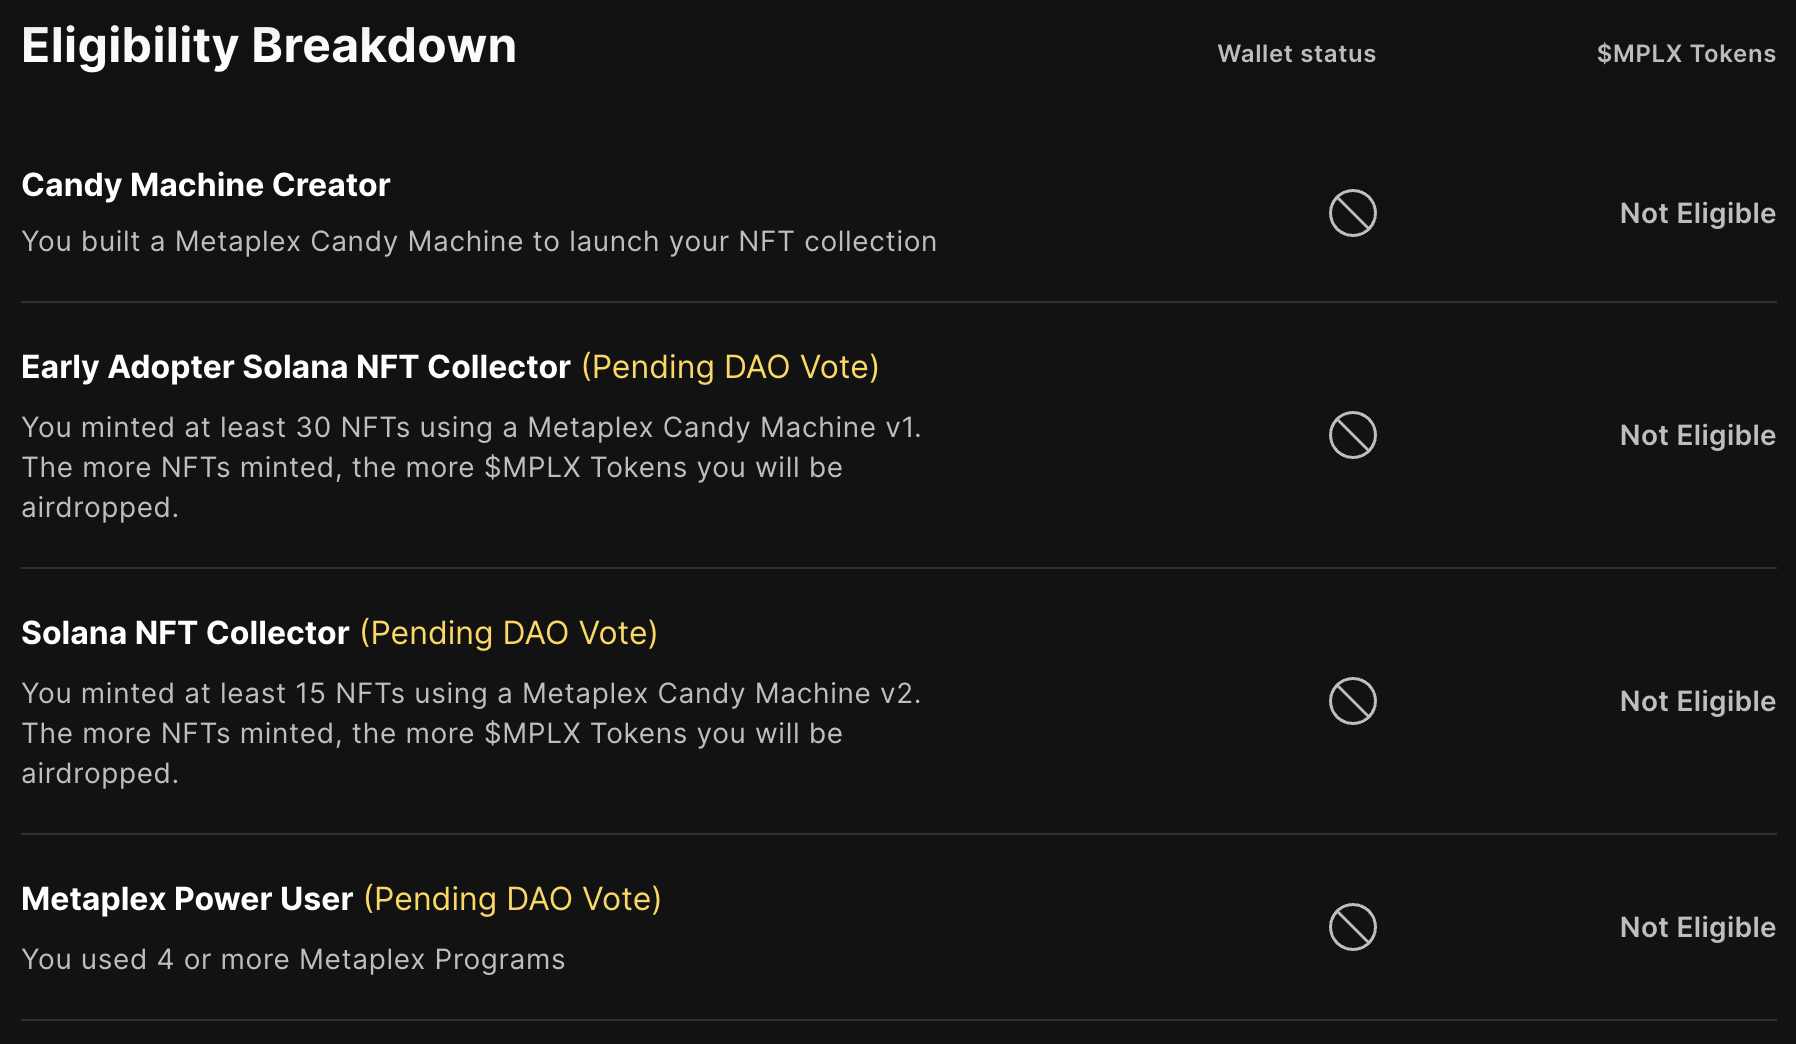Click Not Eligible in Early Adopter row
Viewport: 1796px width, 1044px height.
click(x=1697, y=435)
